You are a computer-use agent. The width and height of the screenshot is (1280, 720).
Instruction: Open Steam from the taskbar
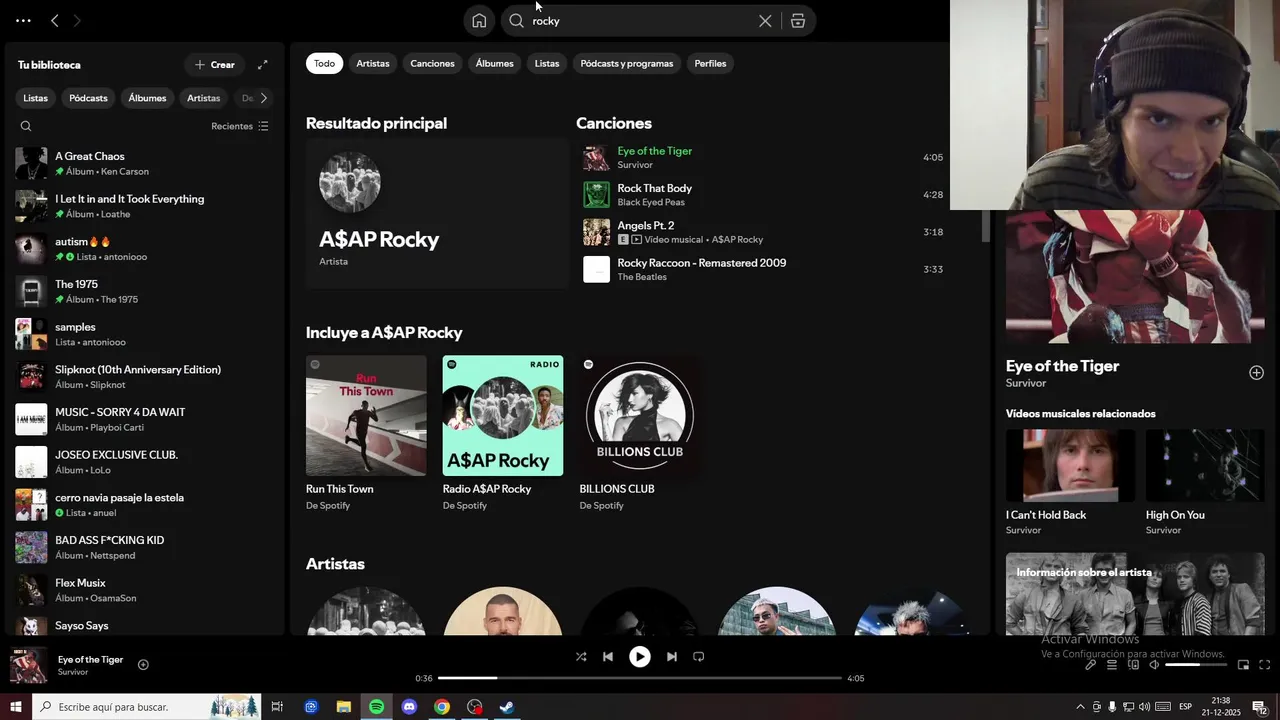[507, 707]
